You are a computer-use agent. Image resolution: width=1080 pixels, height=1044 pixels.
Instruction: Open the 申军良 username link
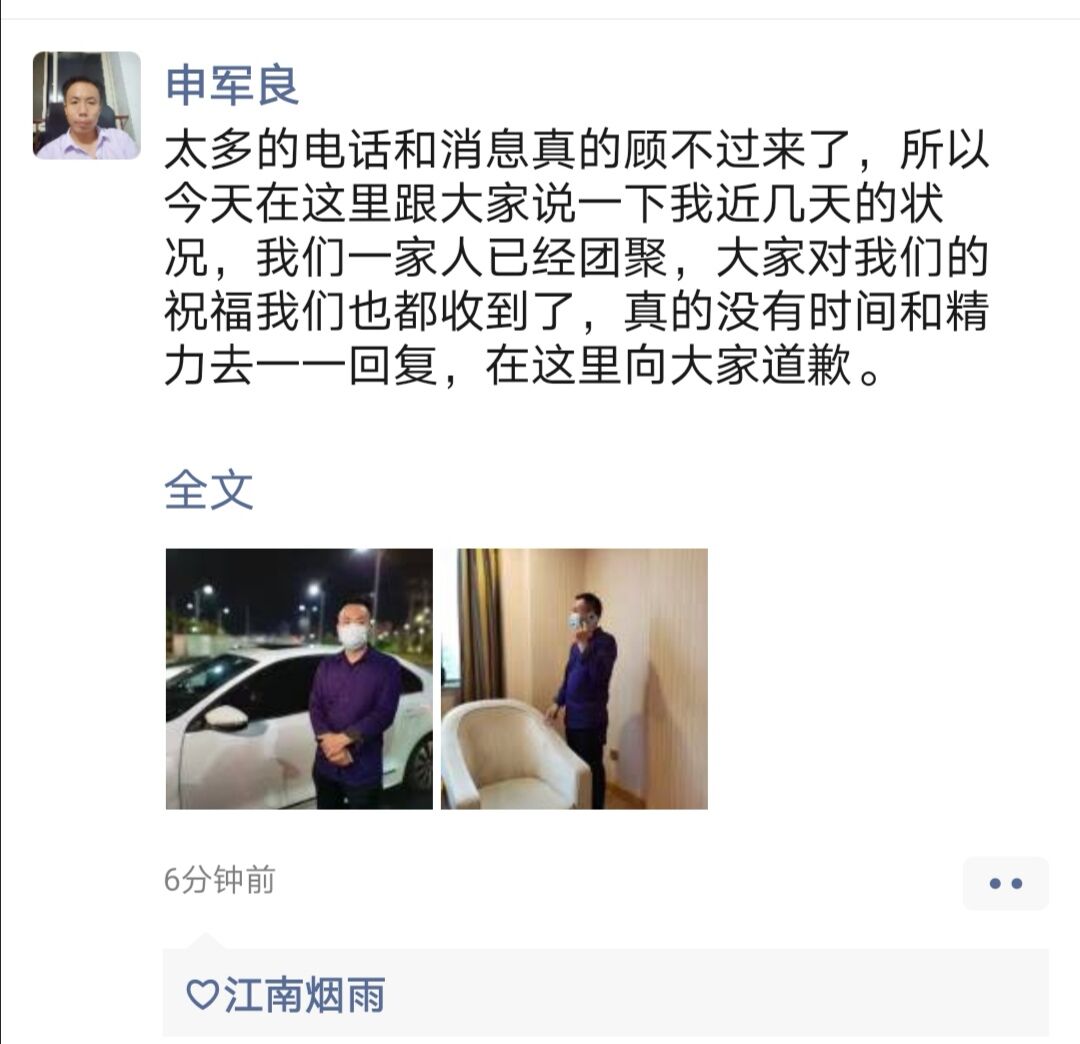point(232,85)
